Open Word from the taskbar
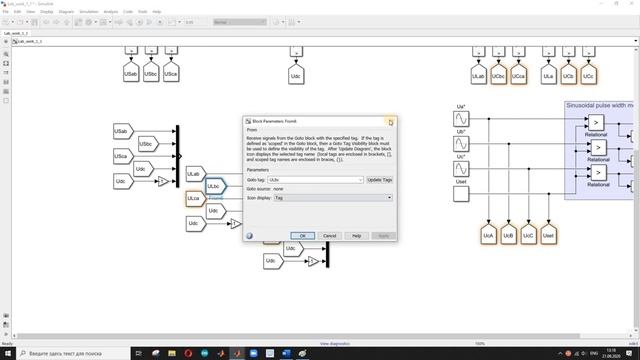The height and width of the screenshot is (360, 640). (x=286, y=353)
